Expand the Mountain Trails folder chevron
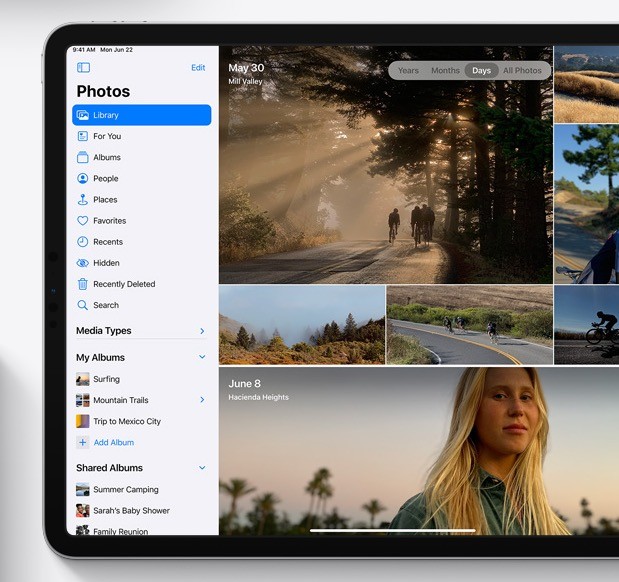The width and height of the screenshot is (619, 582). pyautogui.click(x=202, y=400)
